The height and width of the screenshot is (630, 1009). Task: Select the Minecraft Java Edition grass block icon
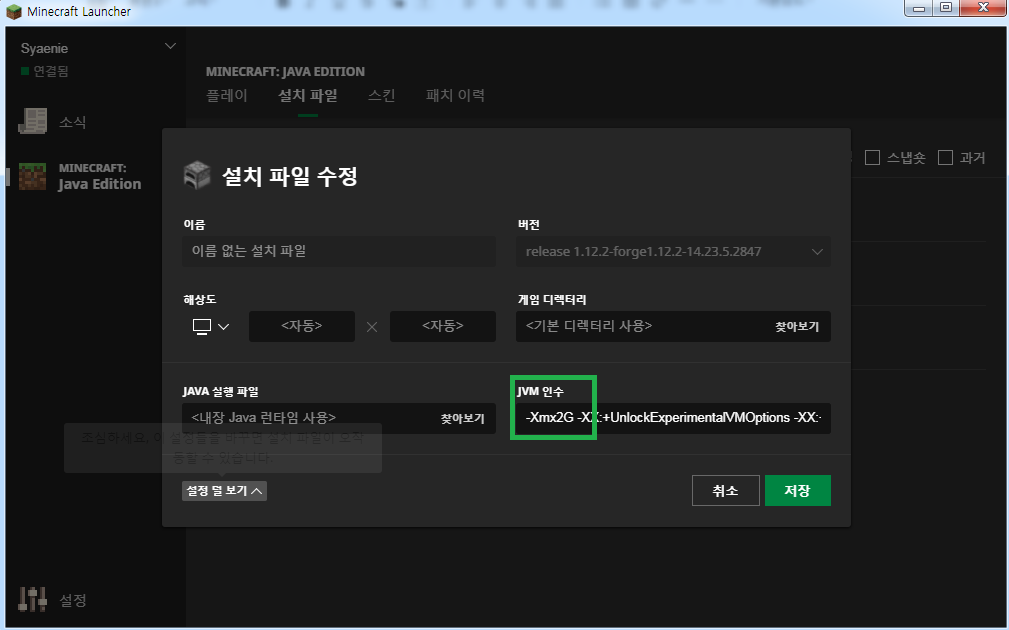tap(32, 176)
